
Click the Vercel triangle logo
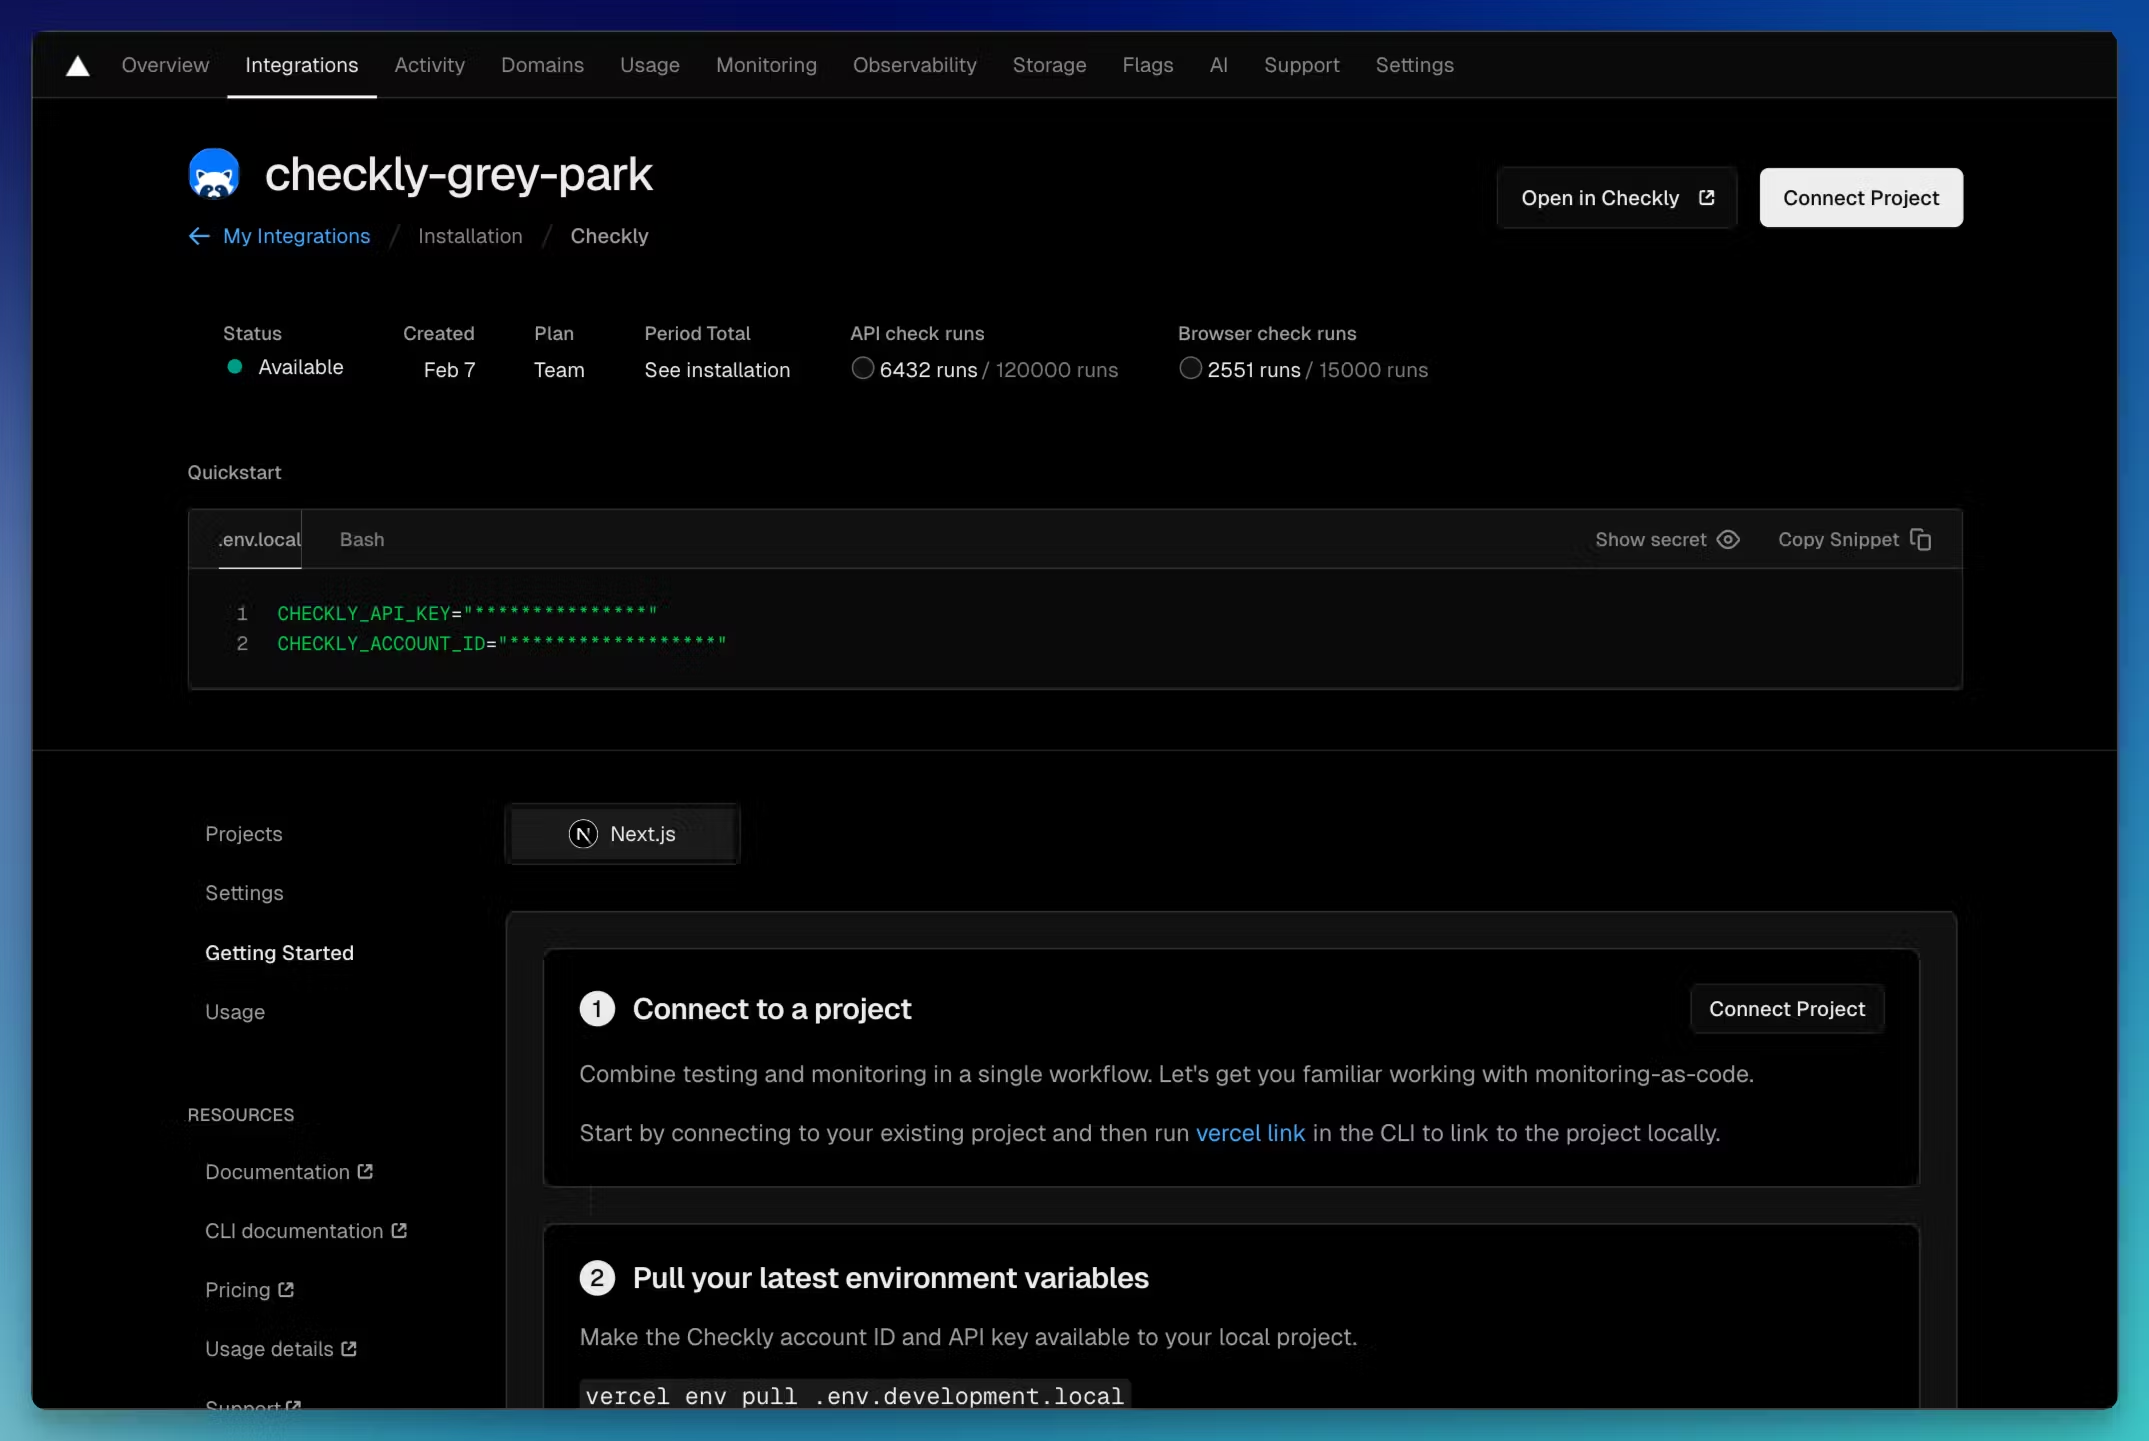77,66
